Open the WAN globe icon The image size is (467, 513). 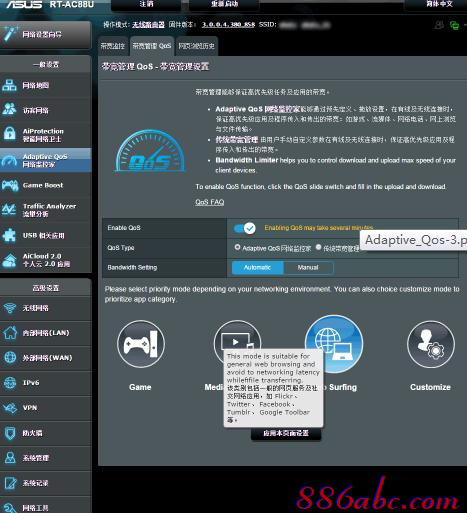pyautogui.click(x=10, y=357)
